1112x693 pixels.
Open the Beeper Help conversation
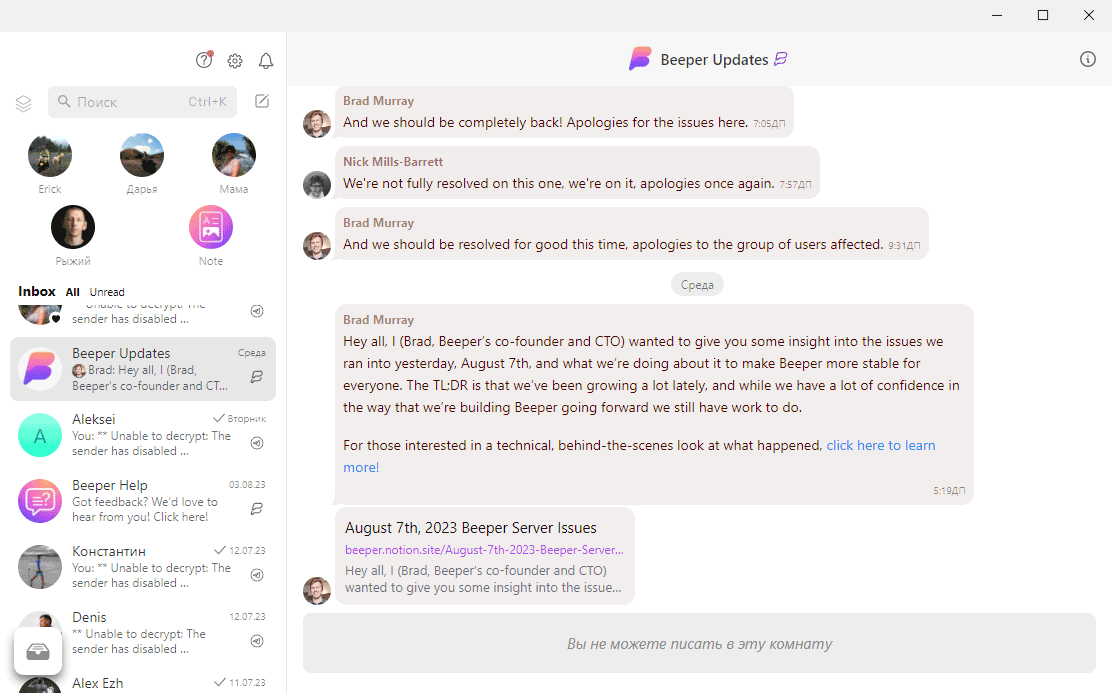pos(143,501)
